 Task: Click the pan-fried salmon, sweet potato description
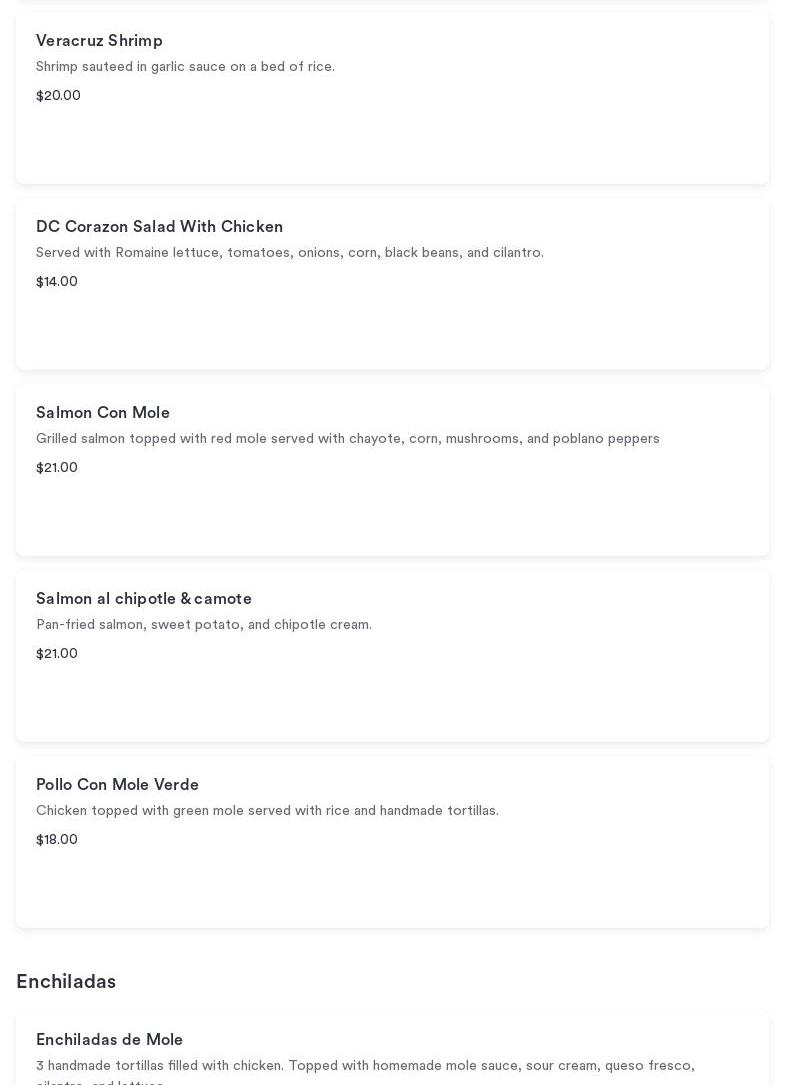click(x=204, y=625)
